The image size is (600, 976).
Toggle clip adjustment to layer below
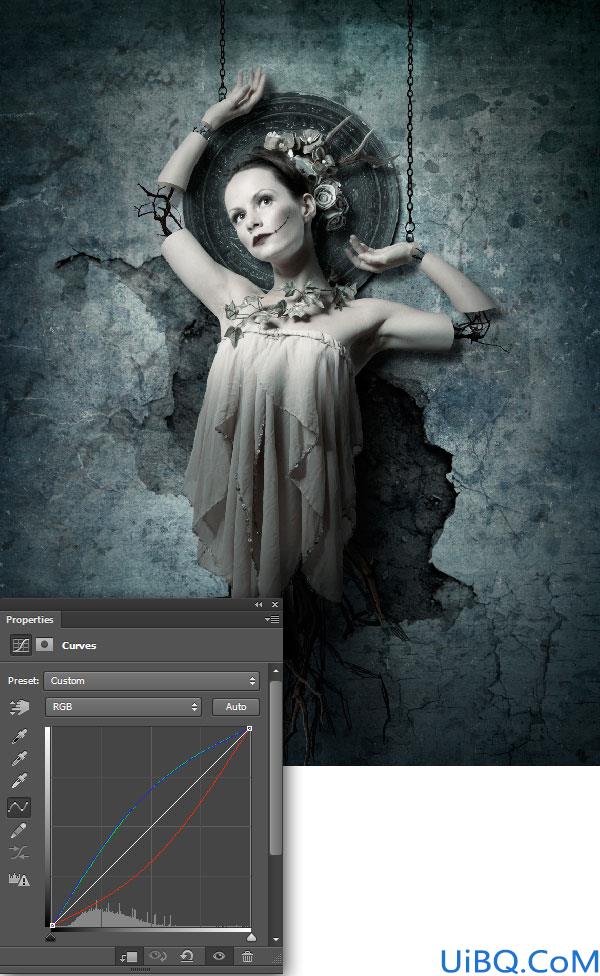129,957
